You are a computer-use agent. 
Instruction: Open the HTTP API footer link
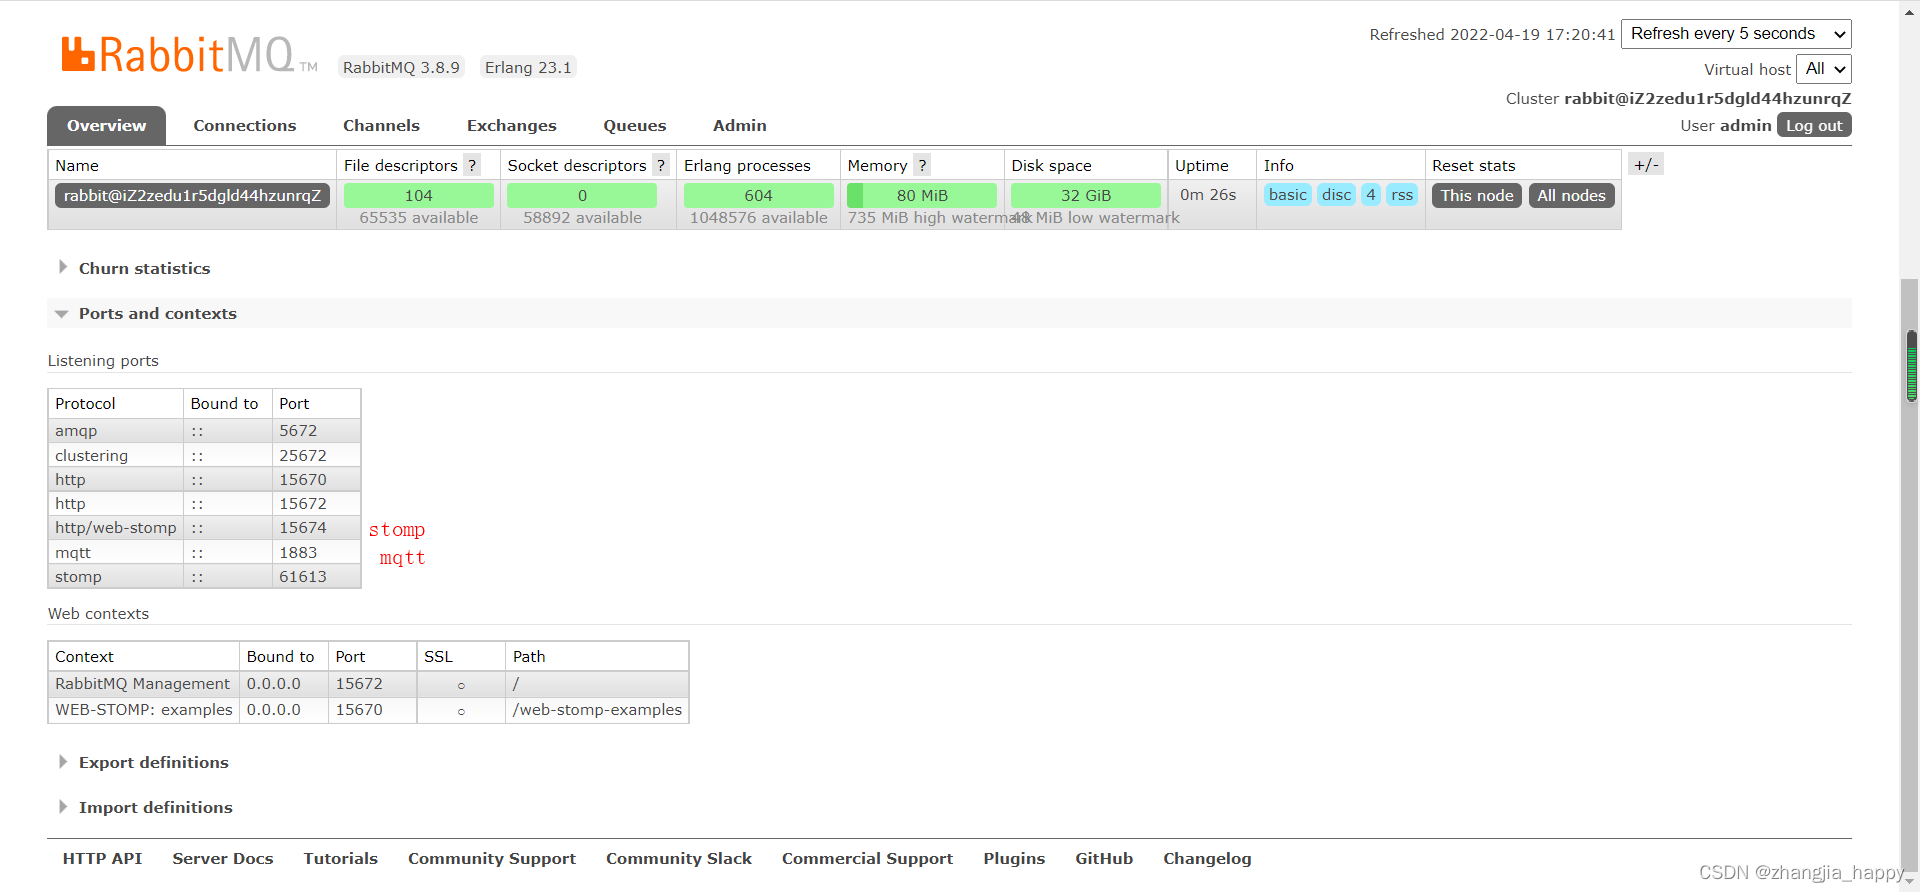(x=102, y=858)
